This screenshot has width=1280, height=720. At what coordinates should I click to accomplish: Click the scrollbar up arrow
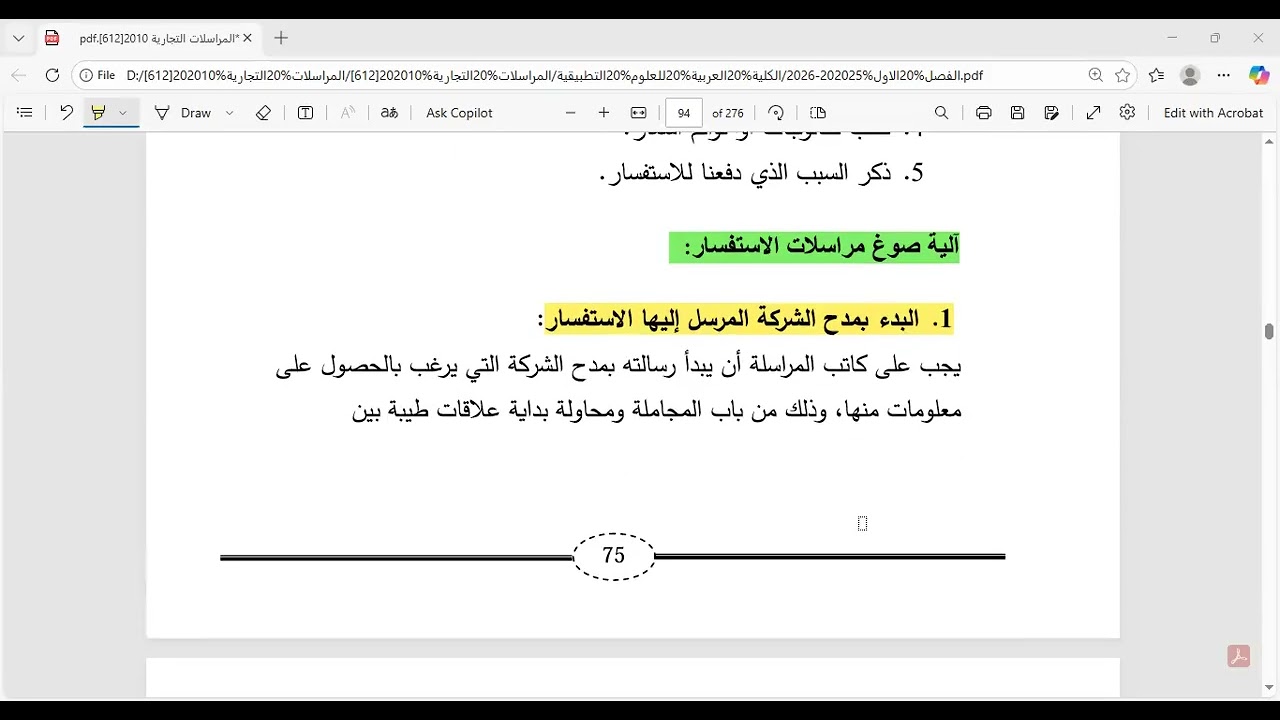tap(1269, 141)
